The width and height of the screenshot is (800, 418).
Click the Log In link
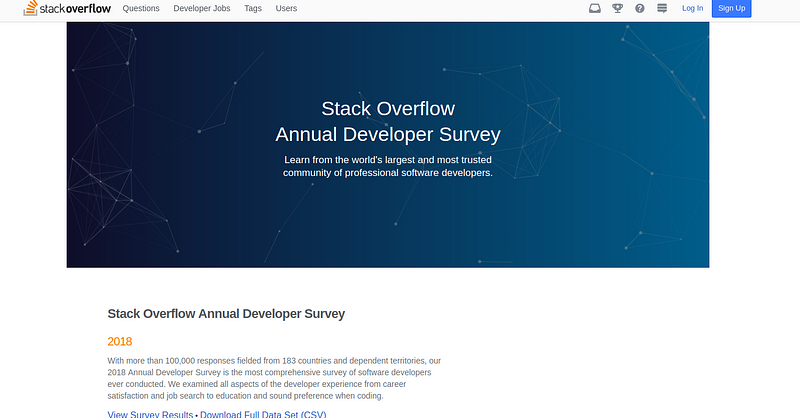(x=692, y=8)
